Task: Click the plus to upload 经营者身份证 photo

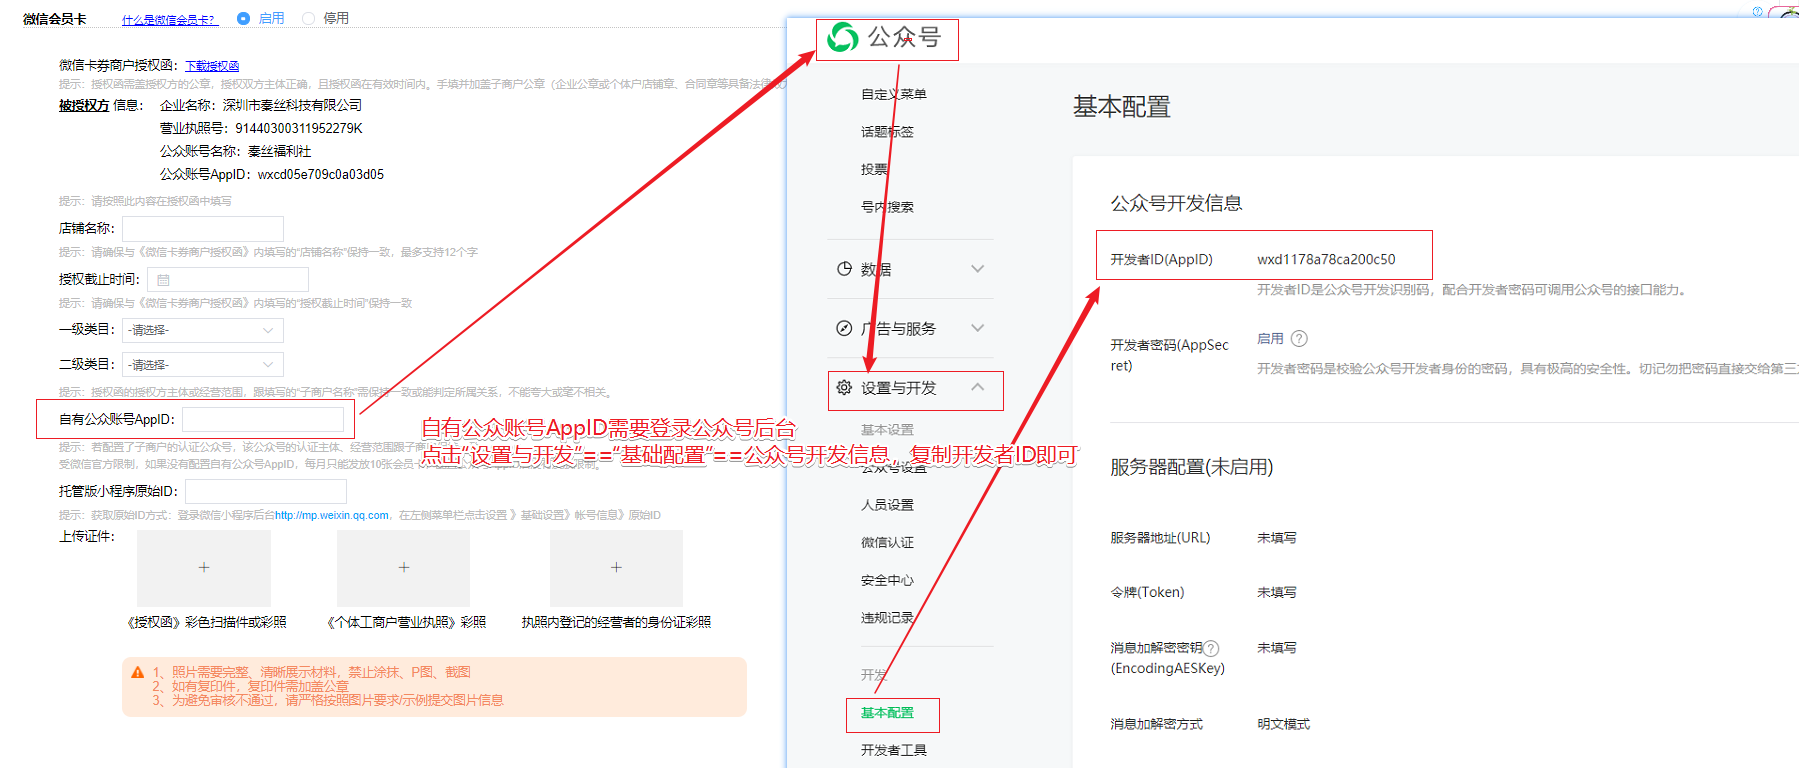Action: tap(616, 567)
